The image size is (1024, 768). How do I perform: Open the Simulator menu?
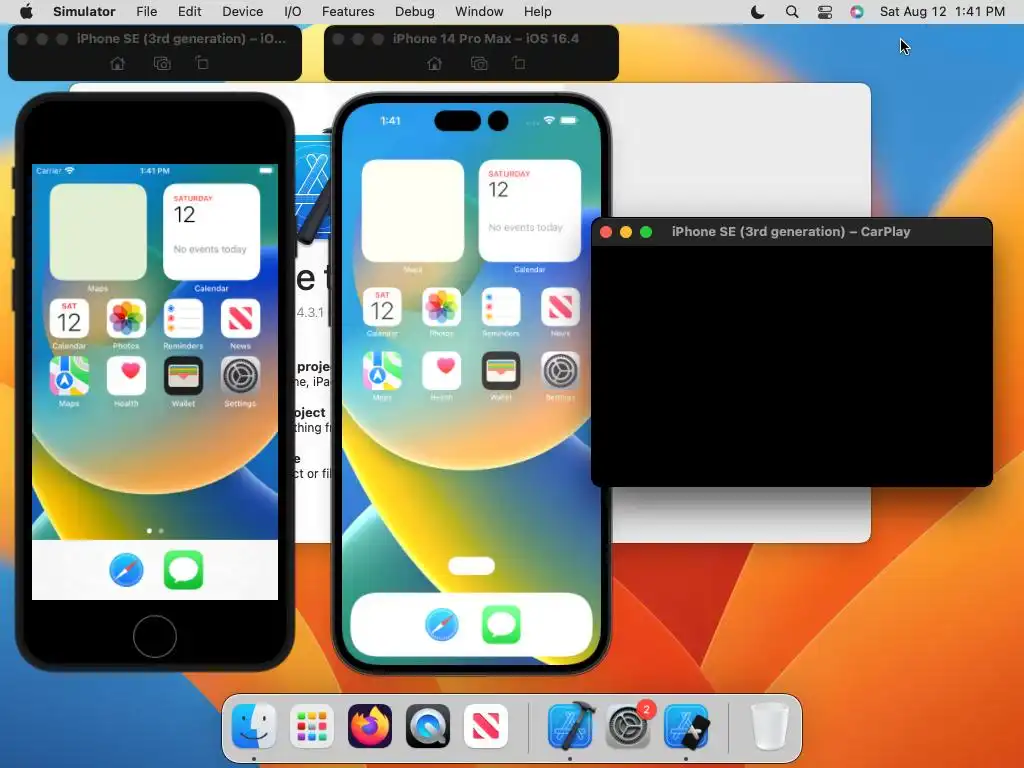tap(84, 11)
